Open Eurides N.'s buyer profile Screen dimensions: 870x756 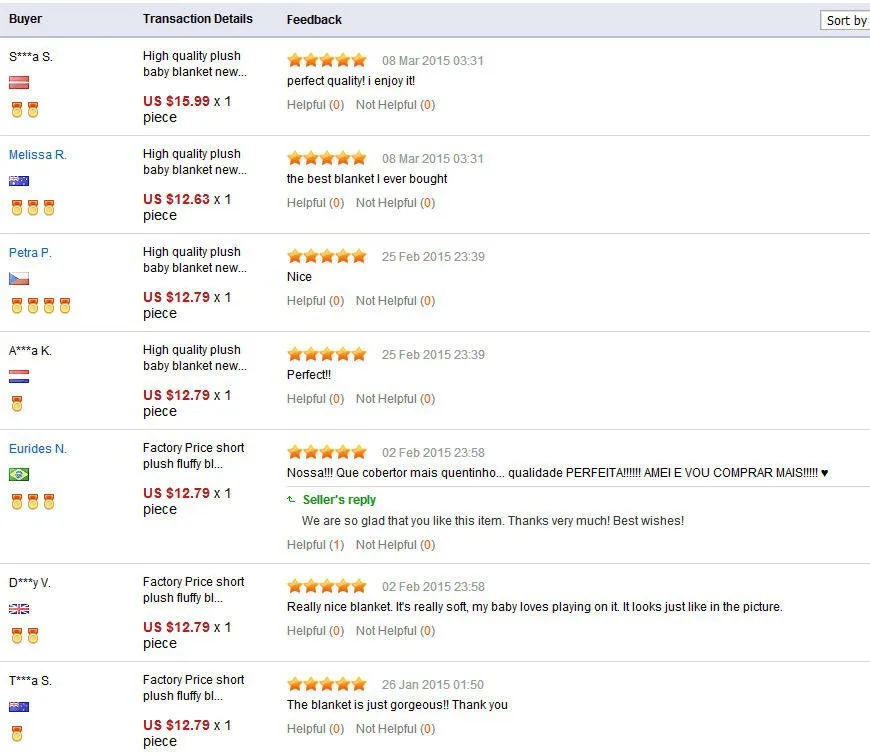[x=38, y=449]
